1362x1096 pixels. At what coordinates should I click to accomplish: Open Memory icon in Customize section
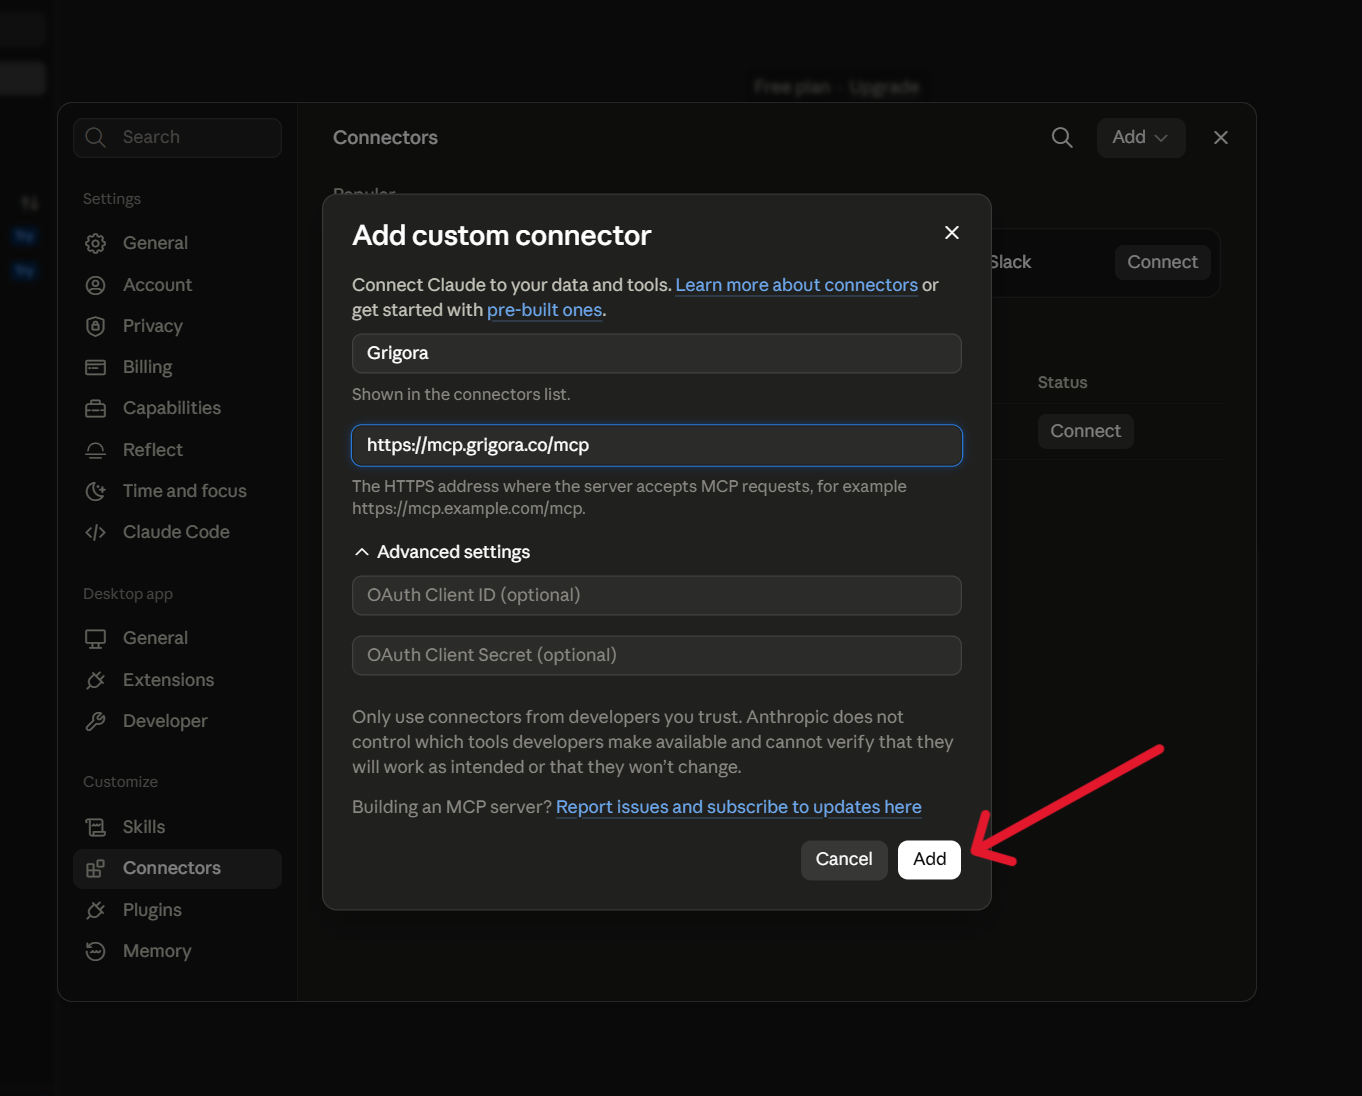pos(96,951)
